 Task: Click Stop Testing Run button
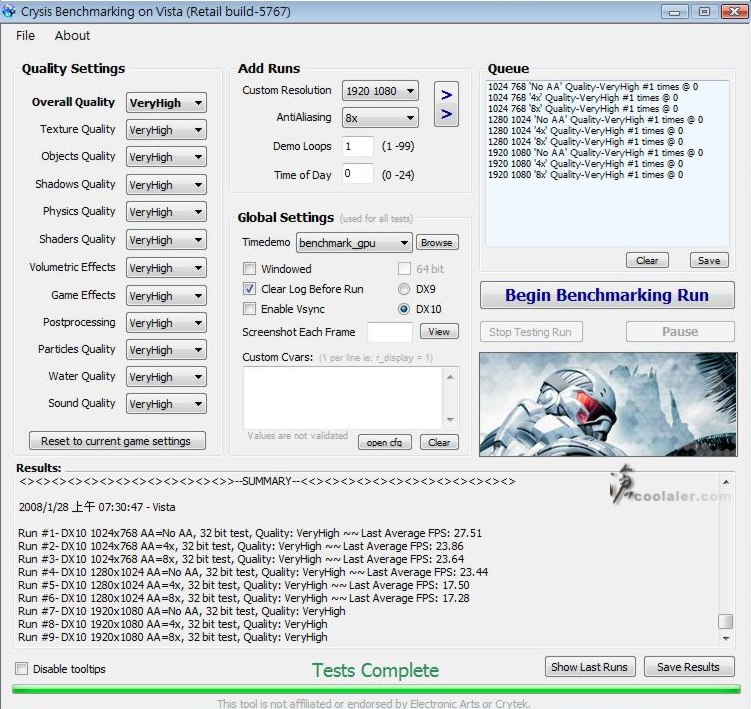pos(531,332)
